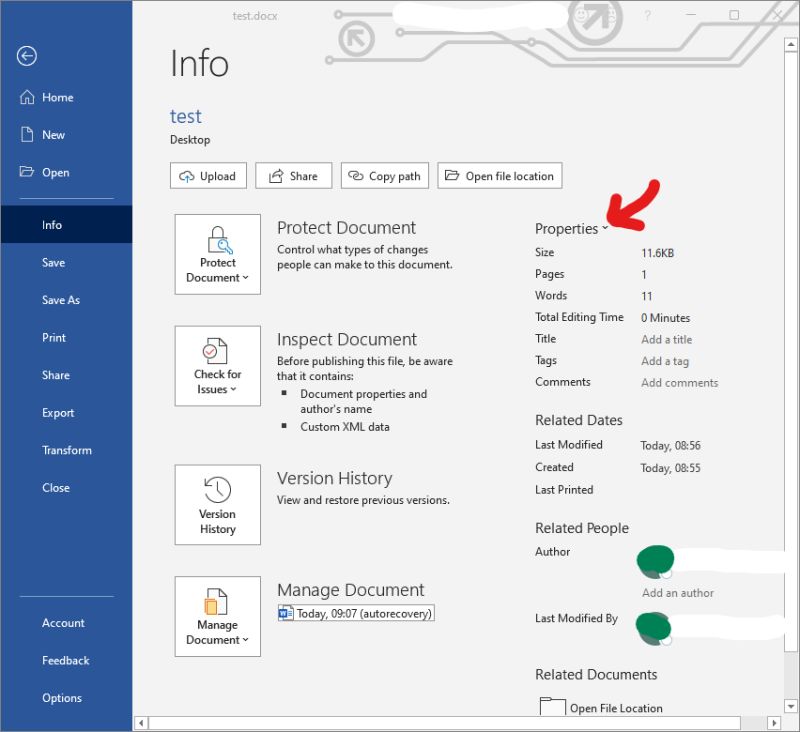Viewport: 800px width, 732px height.
Task: Open the Options menu item
Action: click(x=62, y=698)
